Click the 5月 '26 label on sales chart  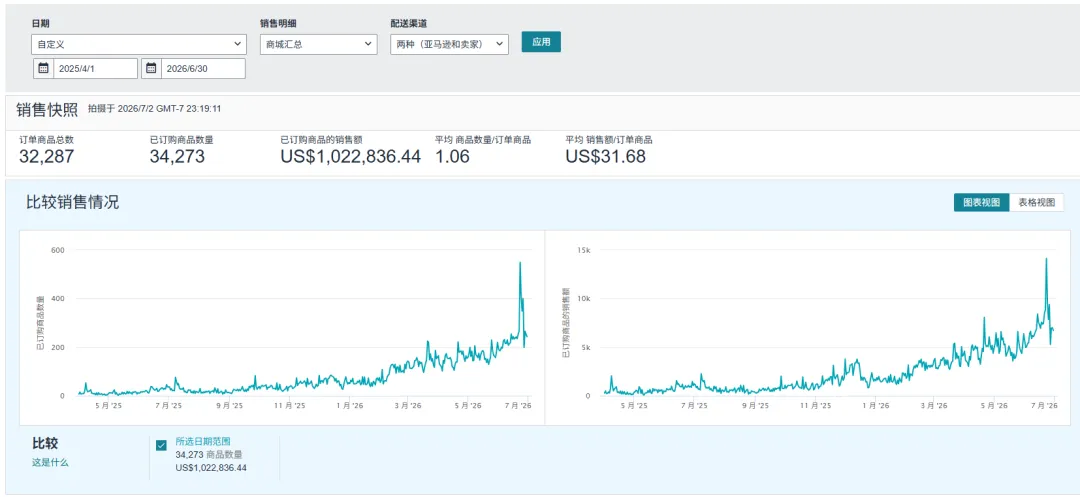tap(993, 406)
